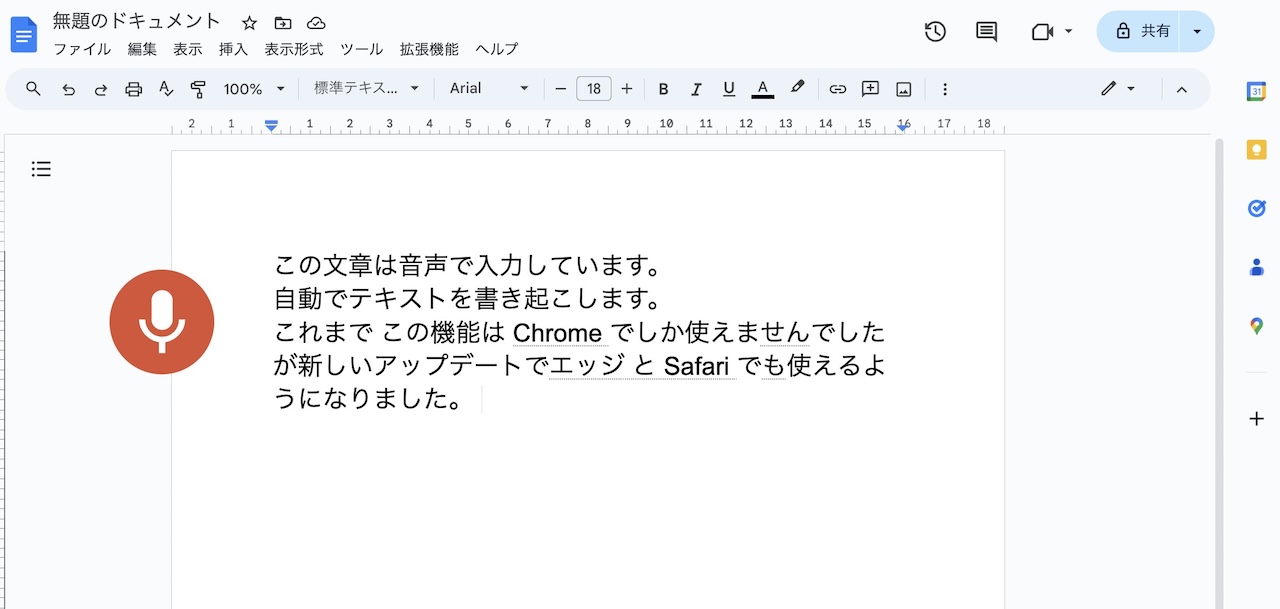Screen dimensions: 1280x609
Task: Open the comments panel icon
Action: tap(987, 31)
